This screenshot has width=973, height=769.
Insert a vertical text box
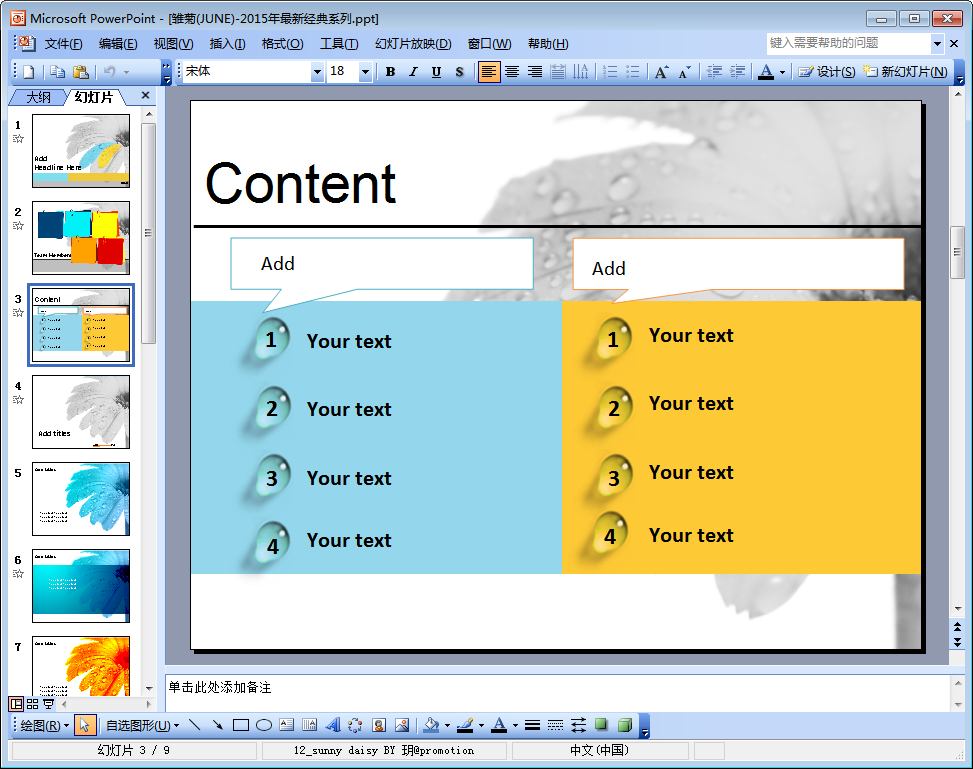[x=309, y=725]
